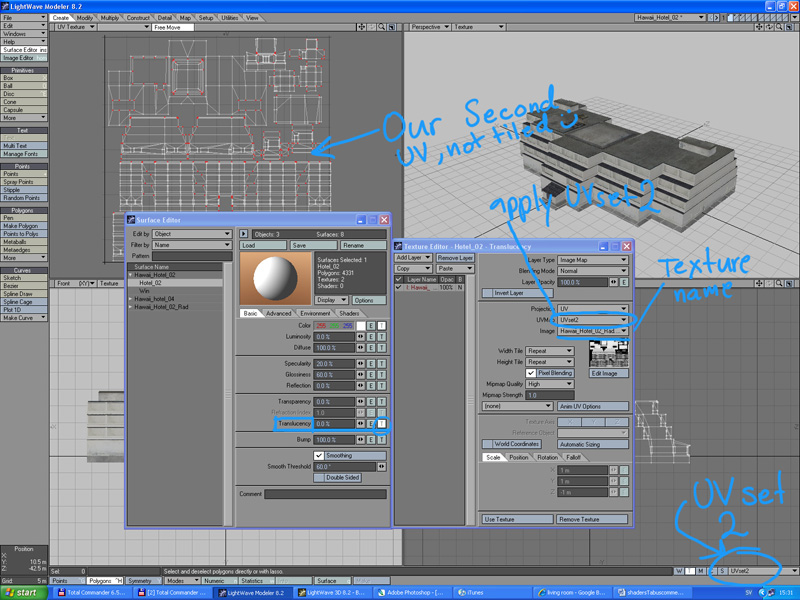Image resolution: width=800 pixels, height=600 pixels.
Task: Open the Projection dropdown
Action: click(593, 309)
